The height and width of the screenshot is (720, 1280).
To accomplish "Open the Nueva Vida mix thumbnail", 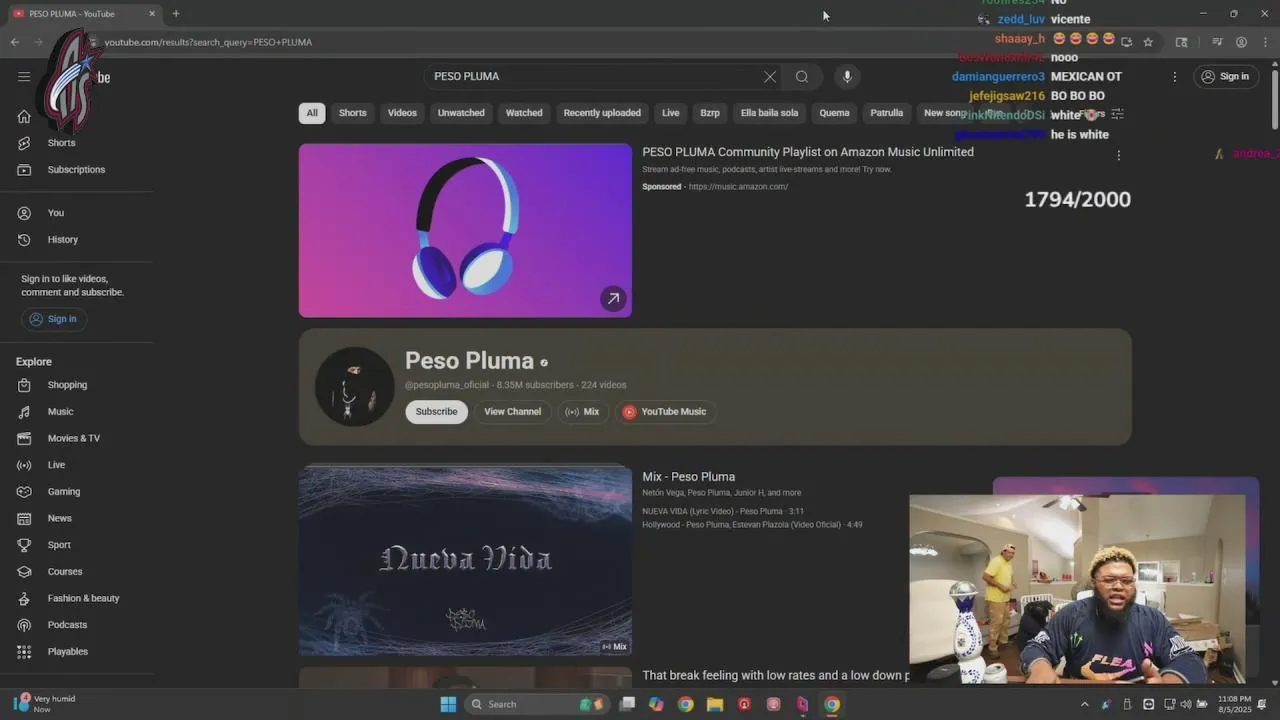I will coord(465,560).
